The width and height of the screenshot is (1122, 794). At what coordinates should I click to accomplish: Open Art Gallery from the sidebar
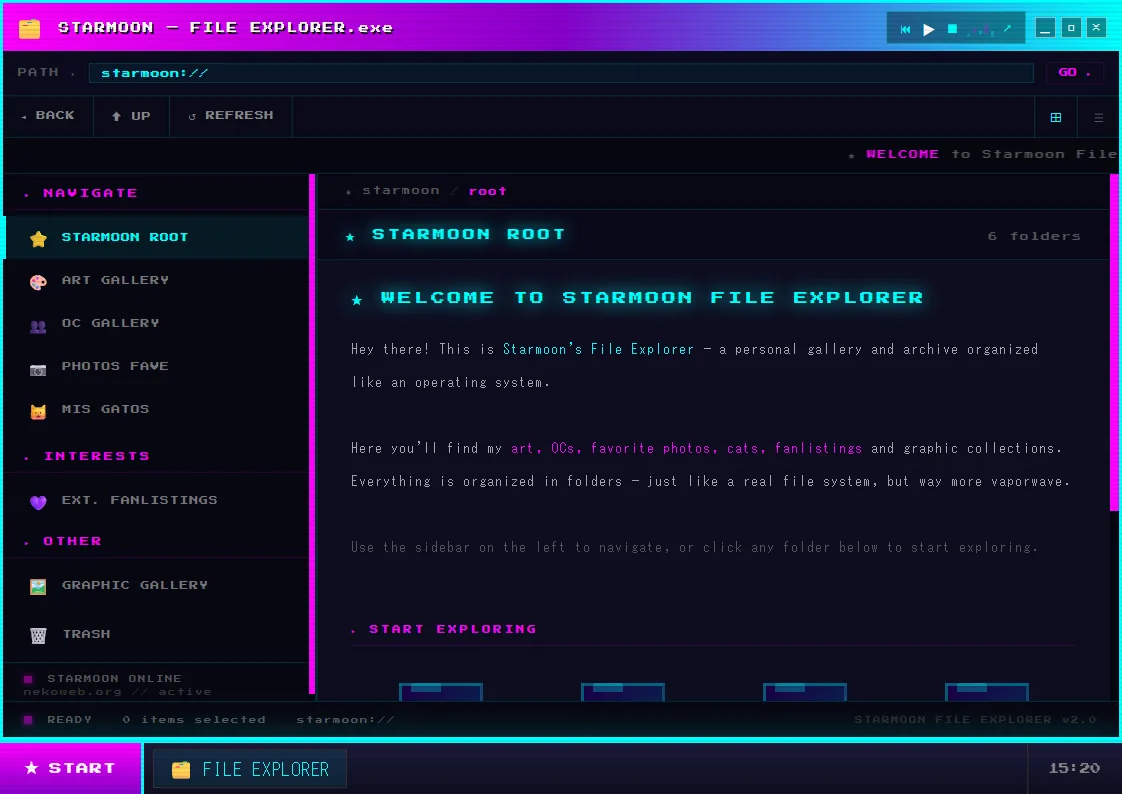point(157,280)
